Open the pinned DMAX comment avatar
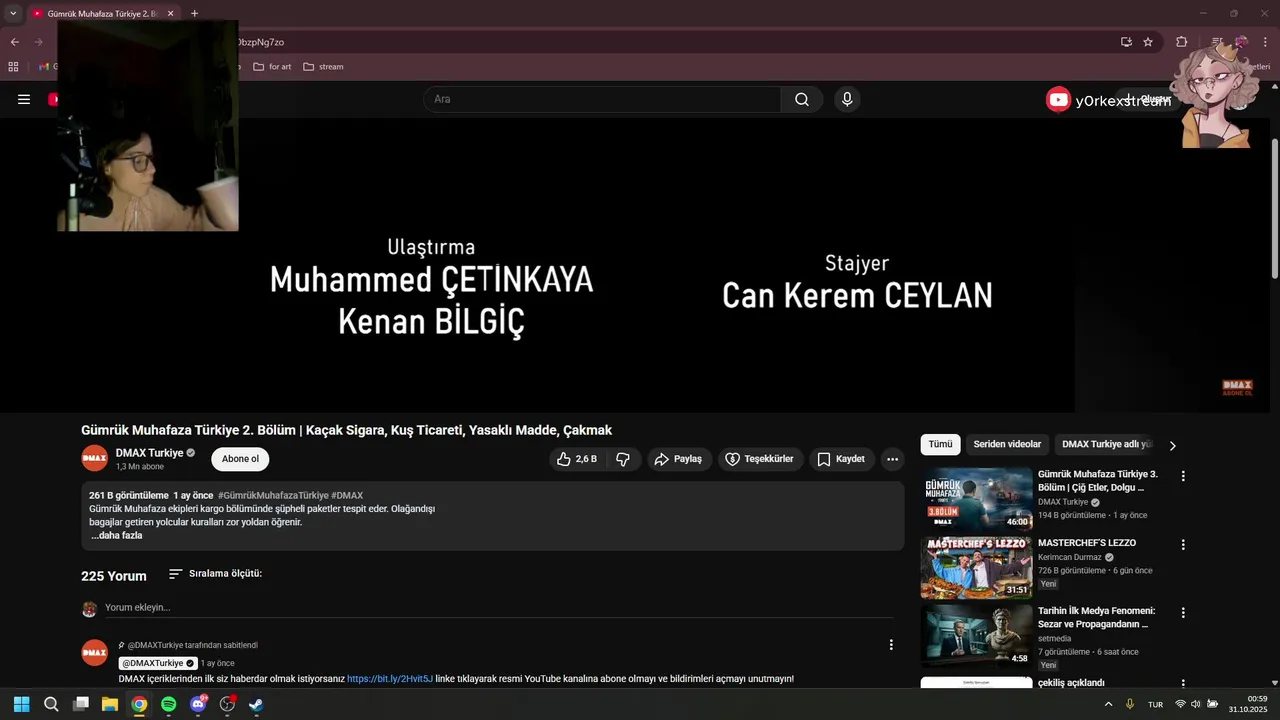1280x720 pixels. 94,652
